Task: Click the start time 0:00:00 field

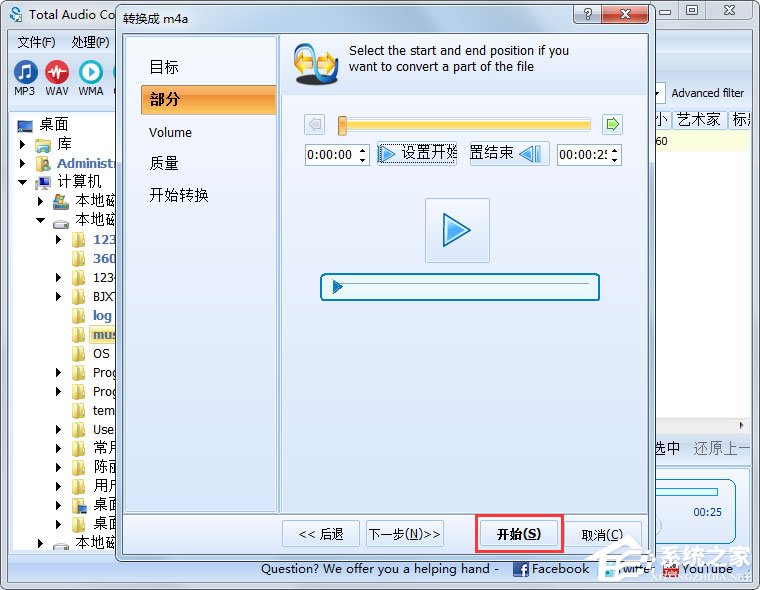Action: (x=332, y=155)
